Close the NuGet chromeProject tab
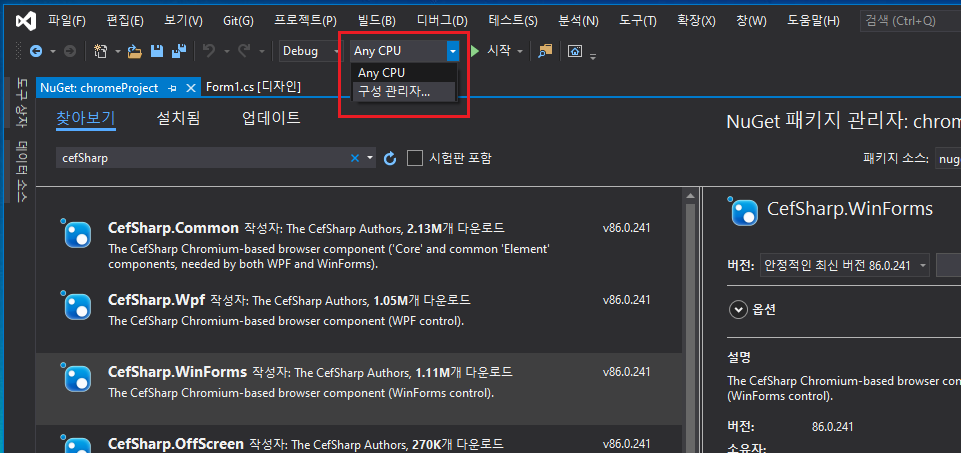This screenshot has height=453, width=961. tap(191, 88)
